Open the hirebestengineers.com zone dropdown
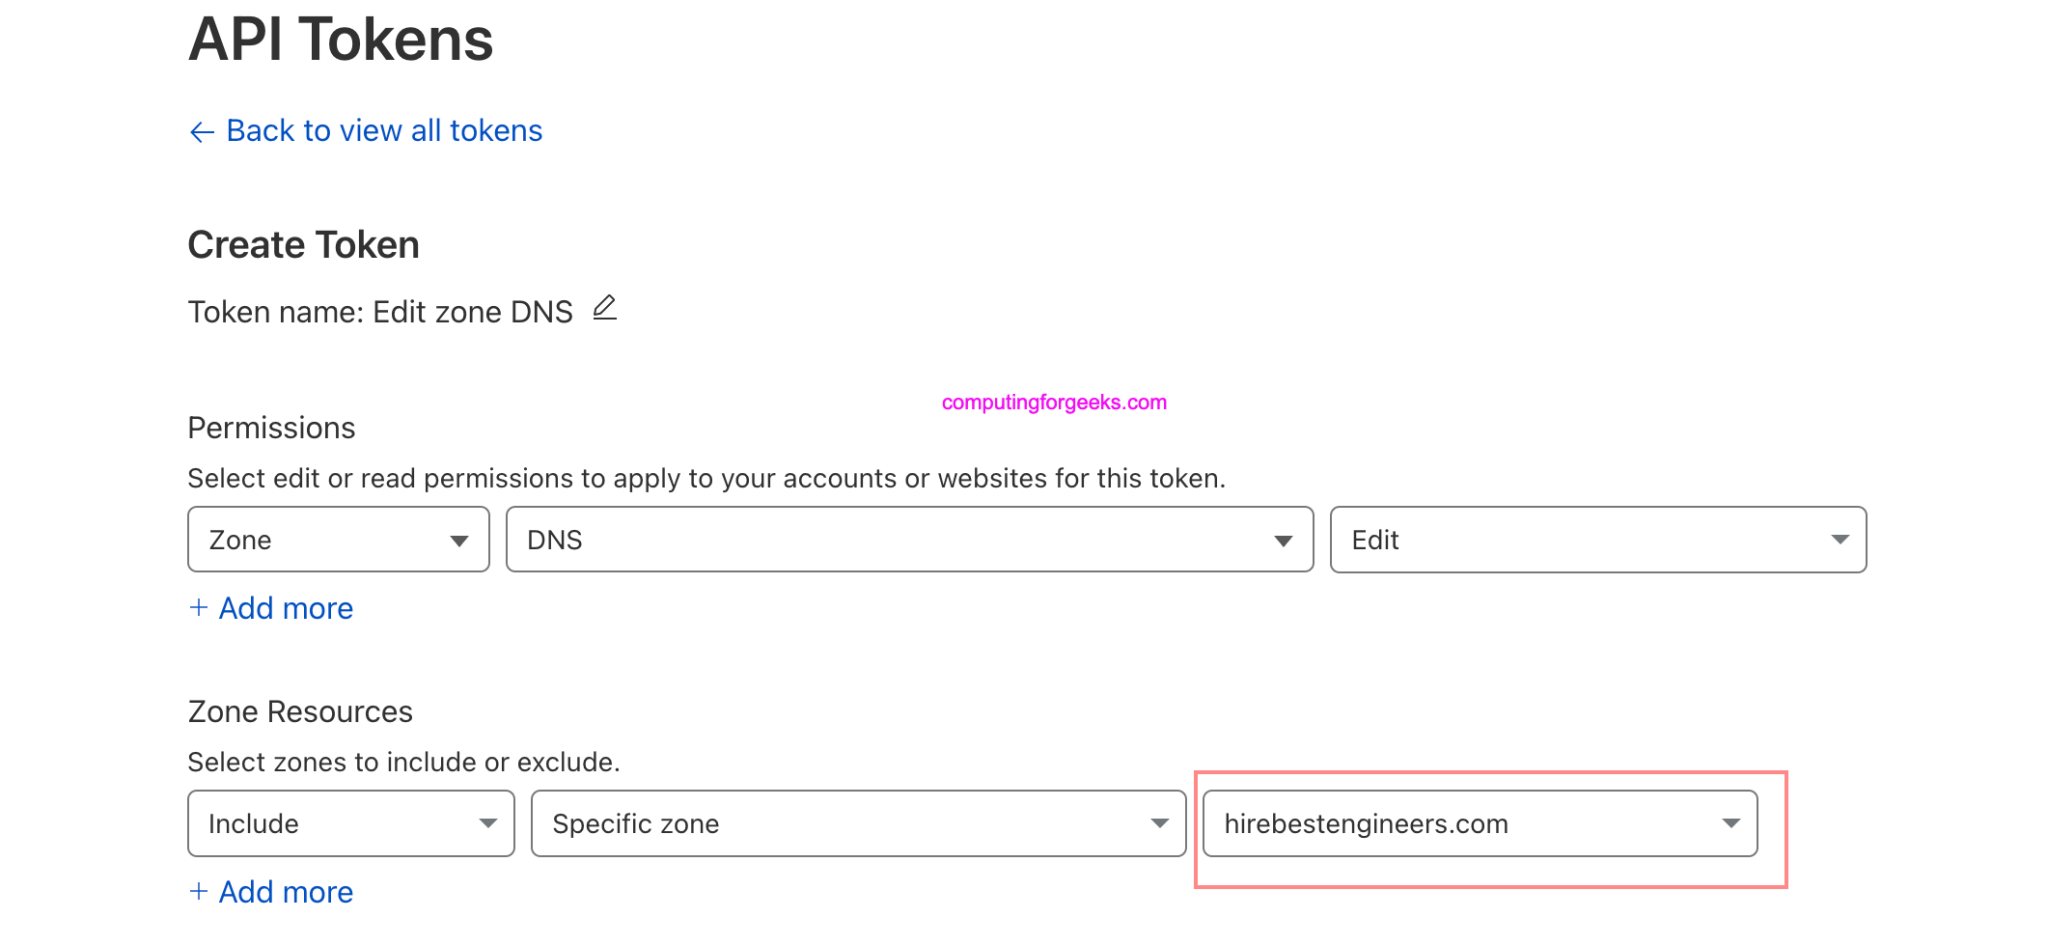This screenshot has width=2048, height=946. point(1480,823)
